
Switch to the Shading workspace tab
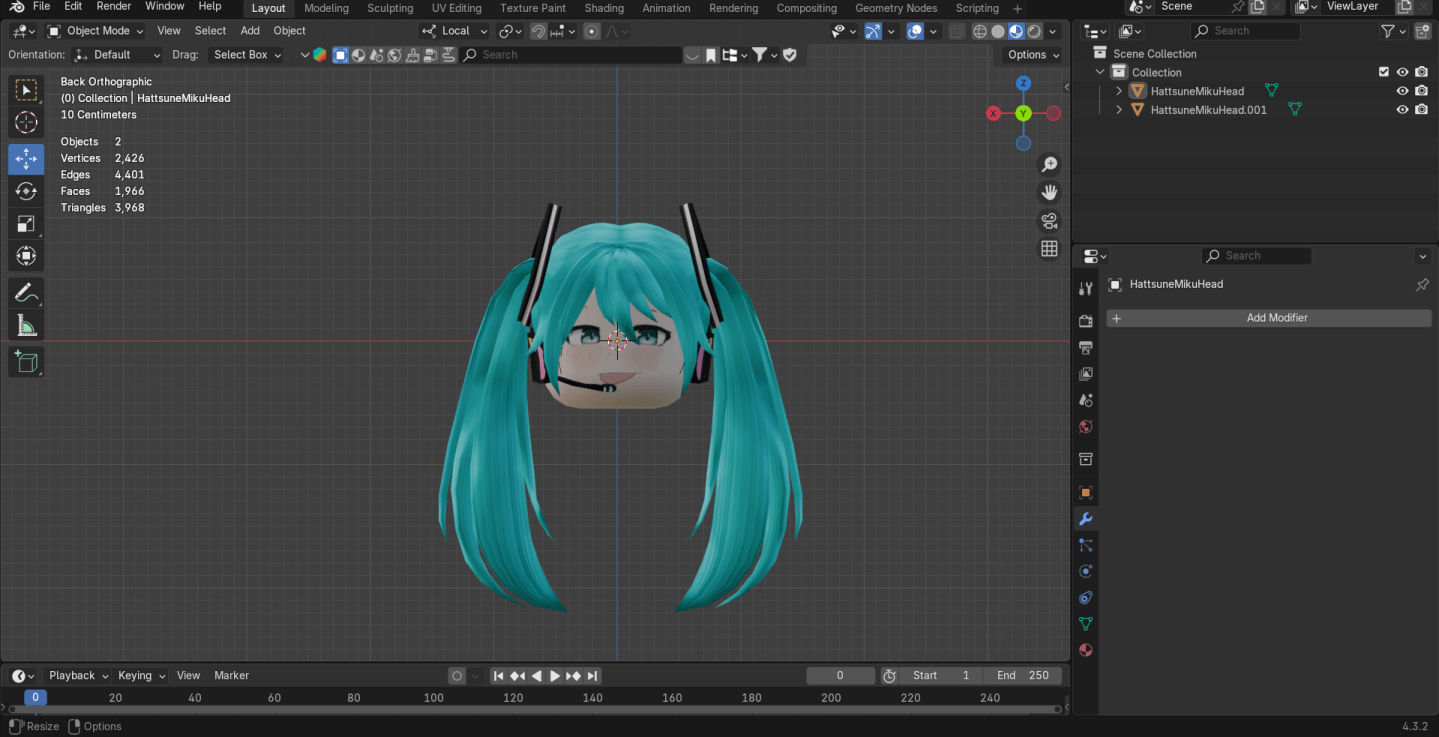603,8
